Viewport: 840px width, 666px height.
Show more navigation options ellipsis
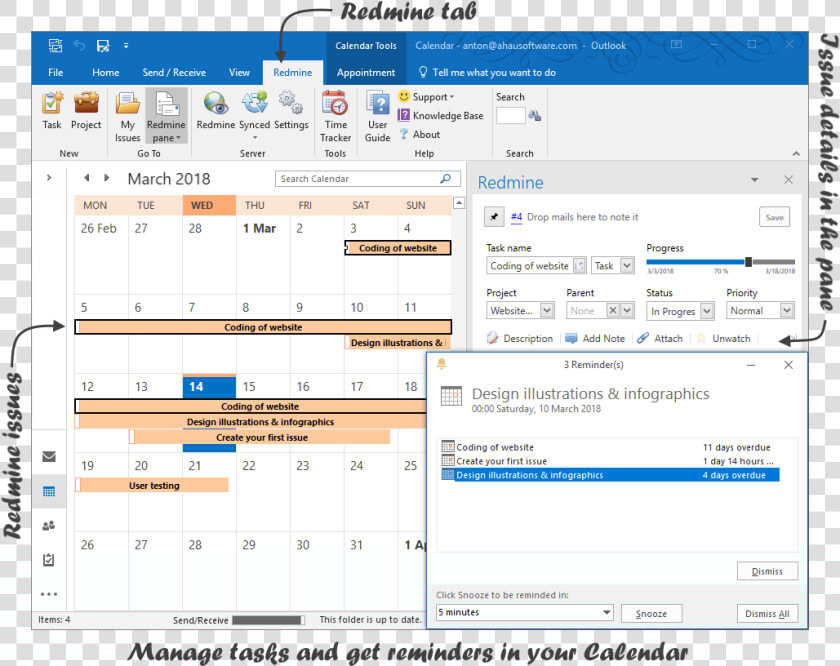(x=49, y=594)
